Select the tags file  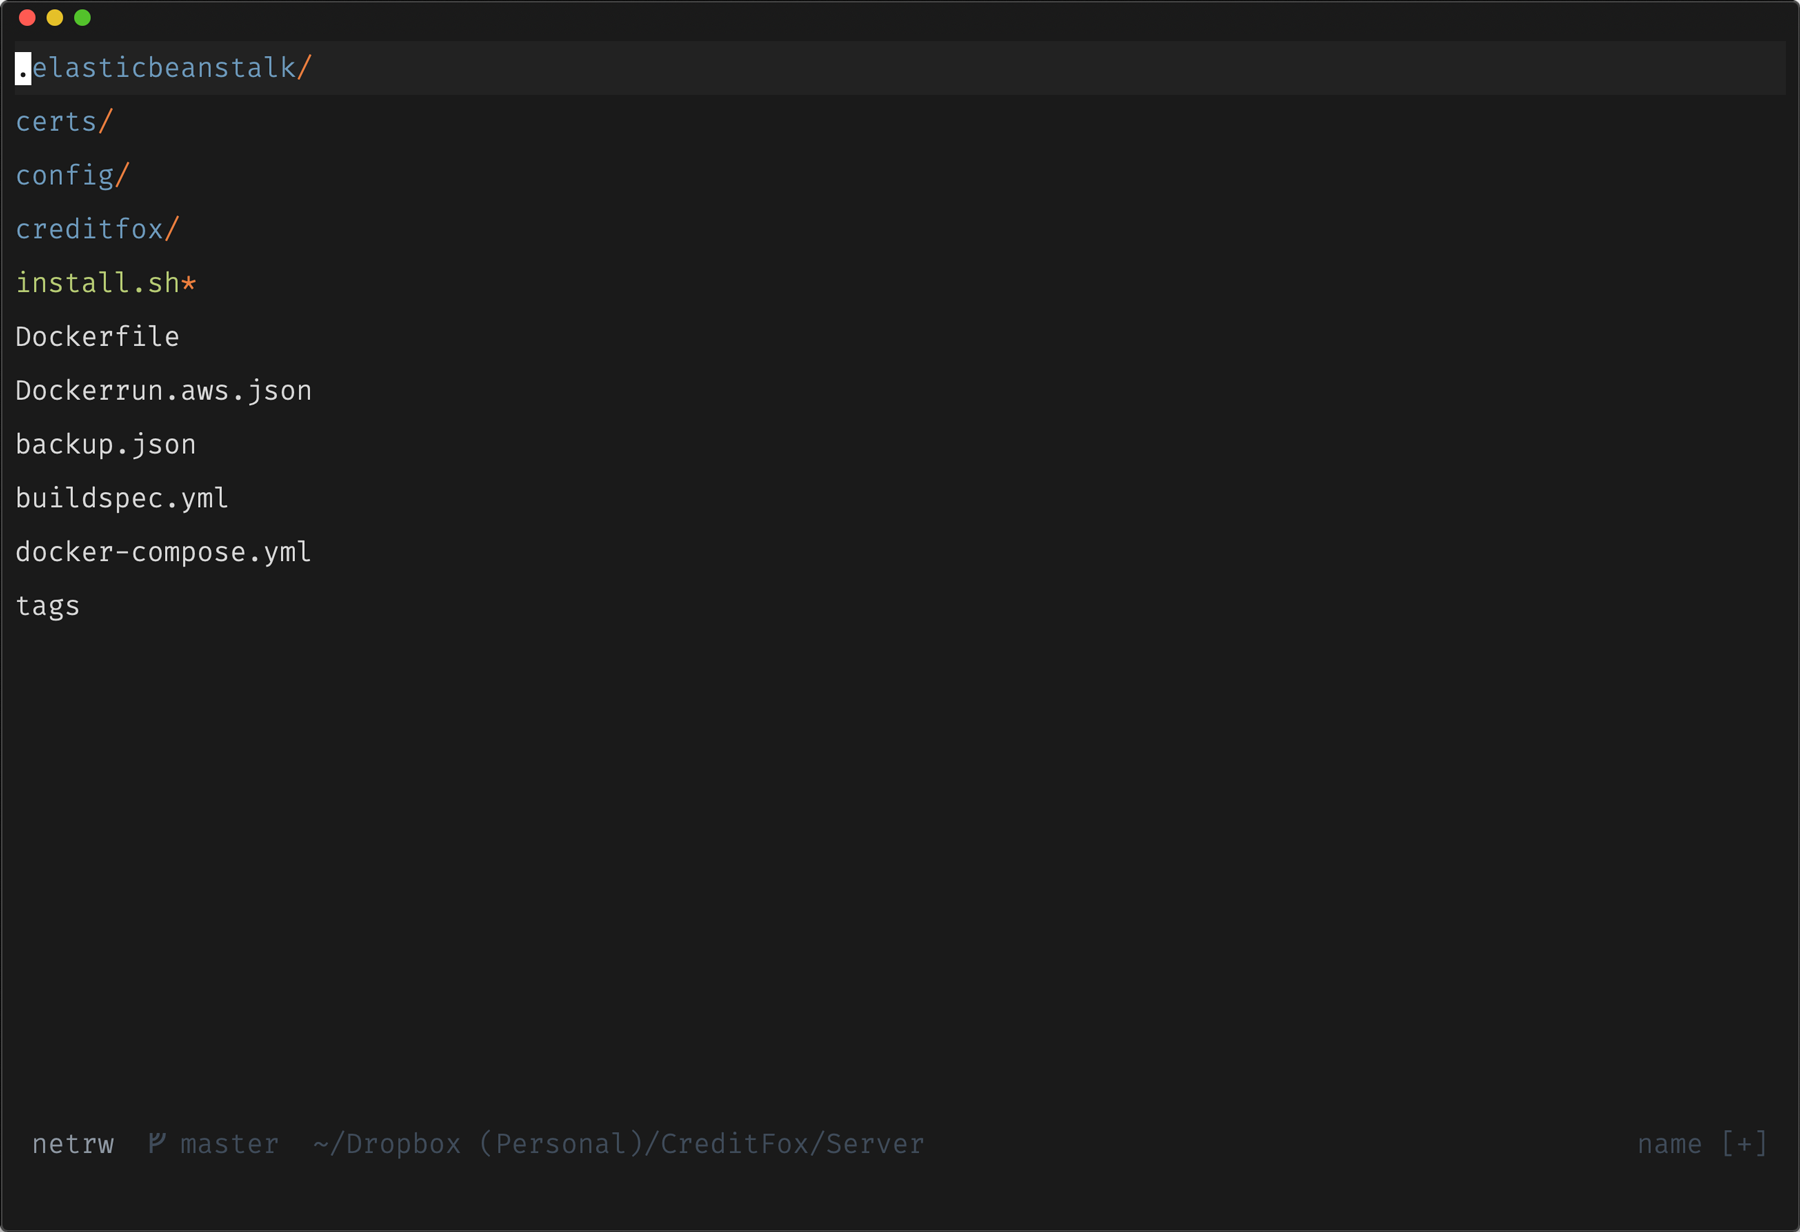pos(48,606)
